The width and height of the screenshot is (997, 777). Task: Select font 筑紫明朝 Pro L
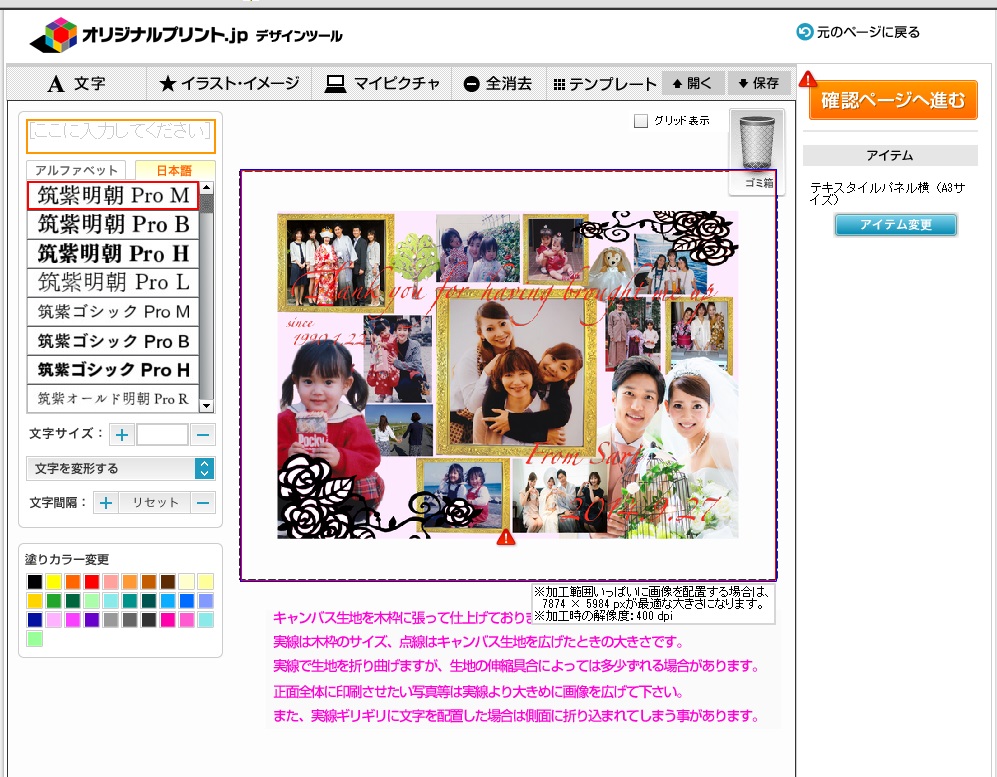113,282
